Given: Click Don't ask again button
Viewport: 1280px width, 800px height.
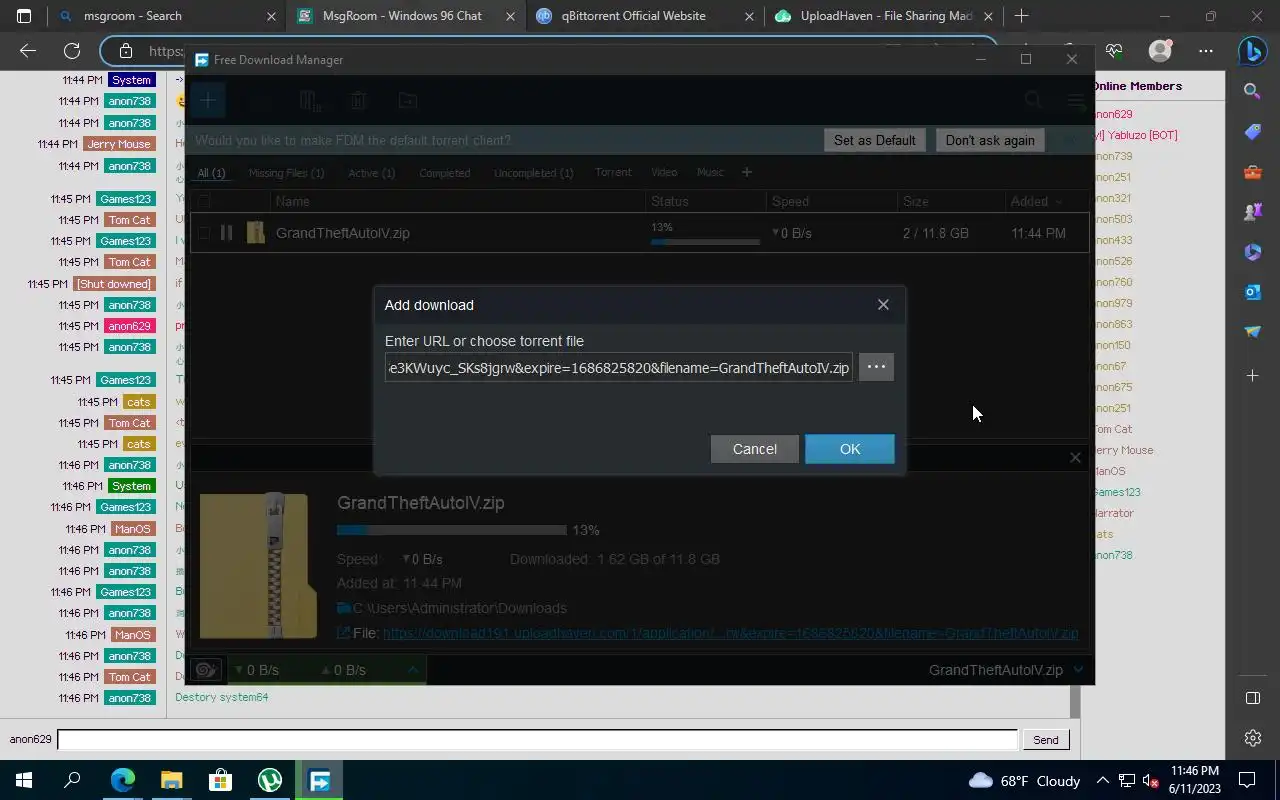Looking at the screenshot, I should tap(990, 140).
